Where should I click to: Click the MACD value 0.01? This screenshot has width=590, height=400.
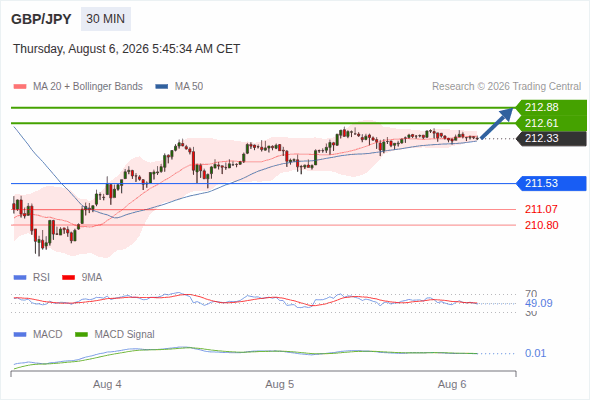535,353
